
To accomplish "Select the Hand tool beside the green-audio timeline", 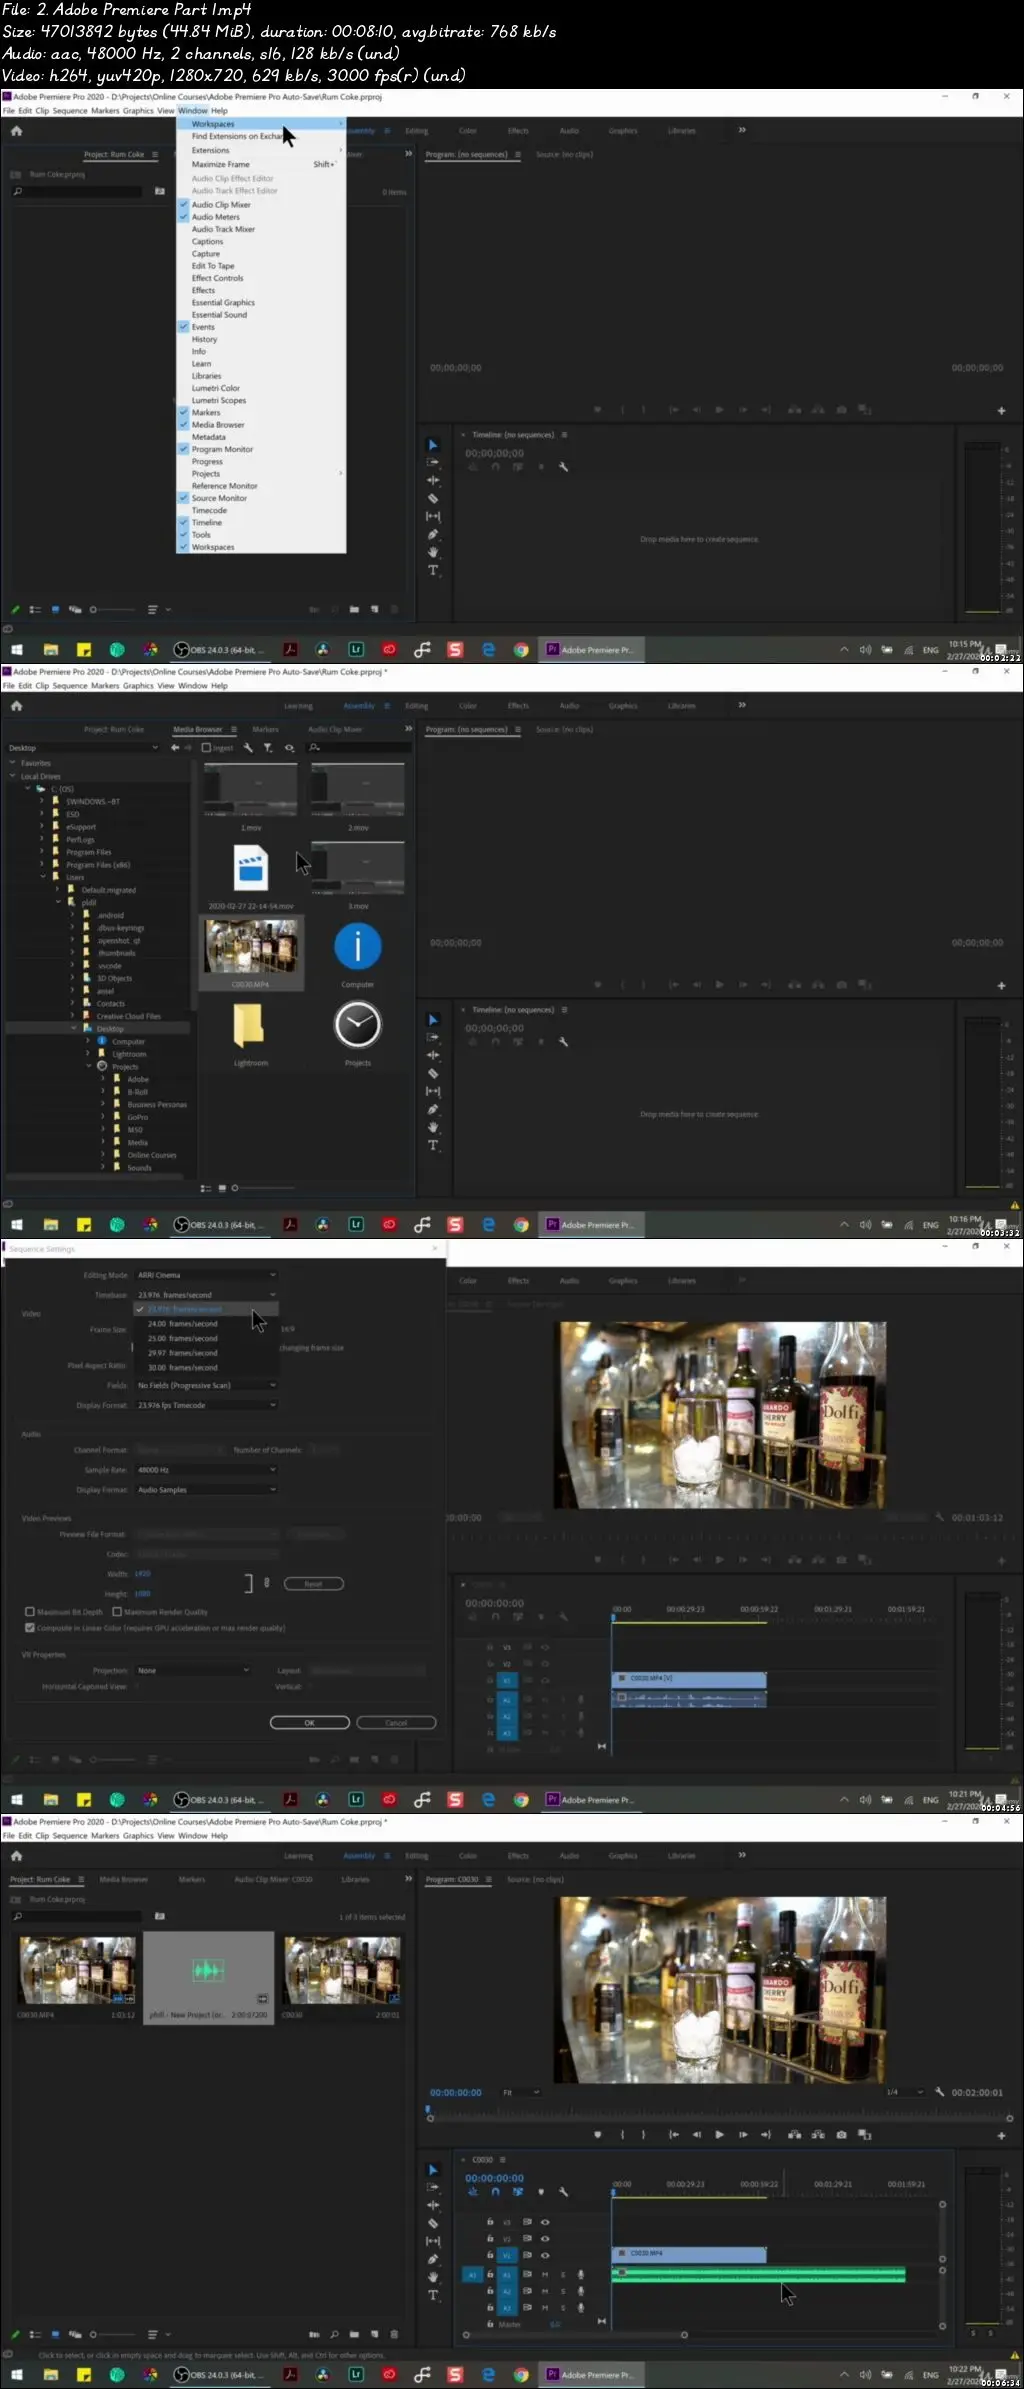I will coord(433,2277).
